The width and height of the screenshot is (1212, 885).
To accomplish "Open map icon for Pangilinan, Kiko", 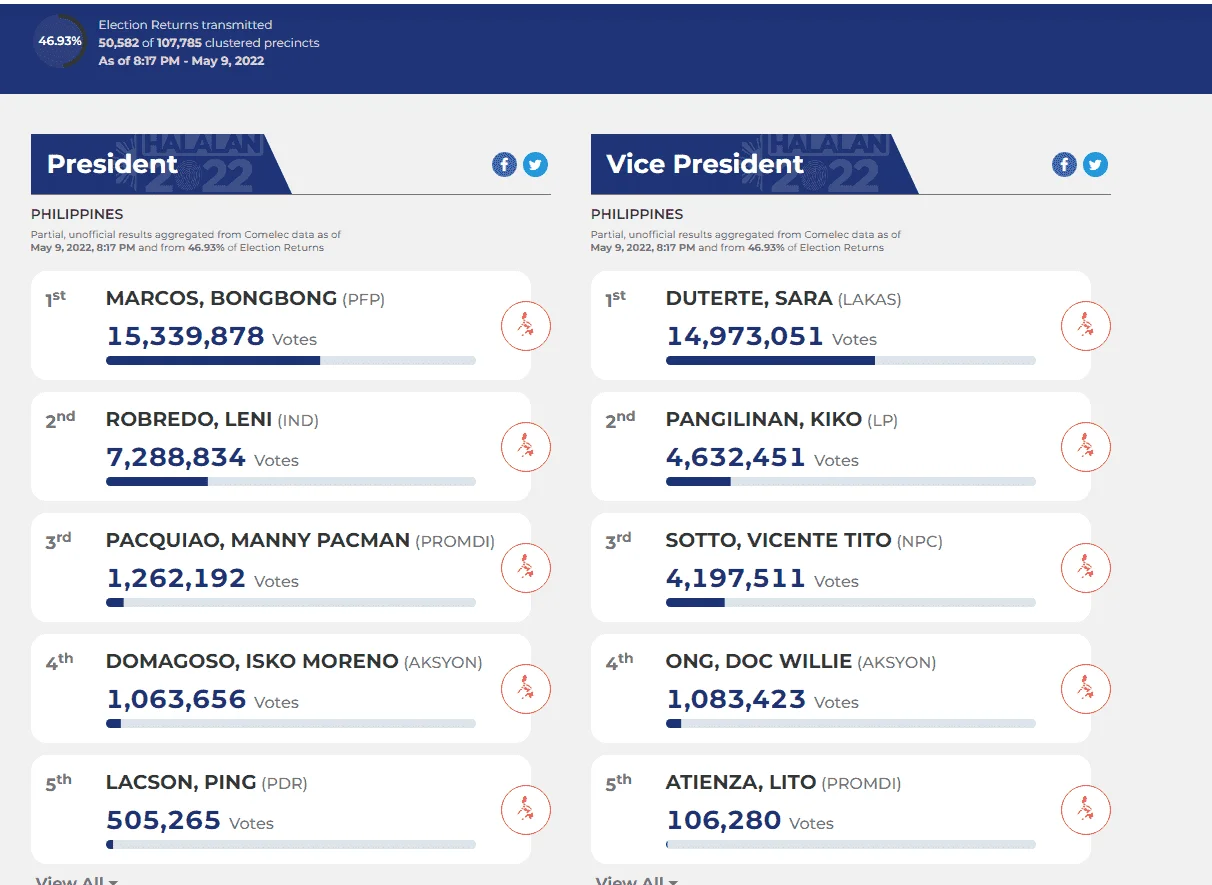I will (1086, 447).
